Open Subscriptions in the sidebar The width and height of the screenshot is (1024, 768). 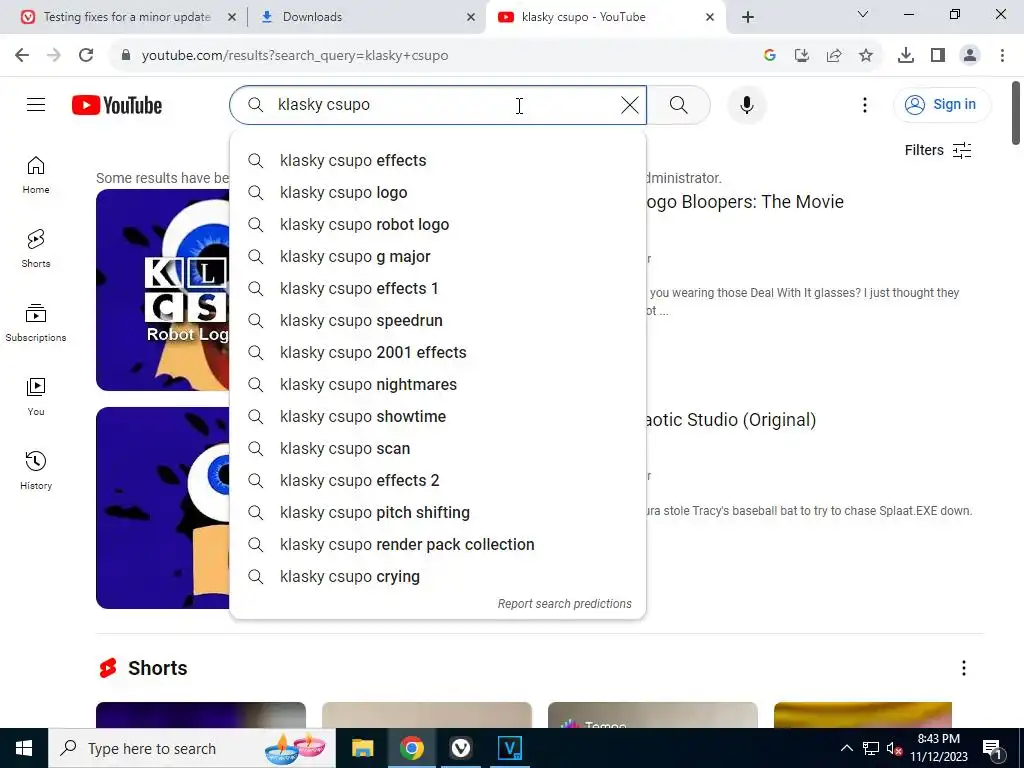pyautogui.click(x=36, y=323)
